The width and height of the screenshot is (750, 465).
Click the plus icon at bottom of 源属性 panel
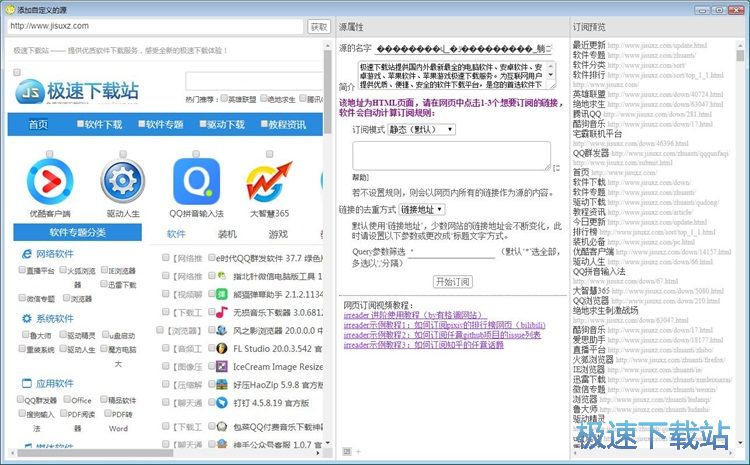pos(358,451)
